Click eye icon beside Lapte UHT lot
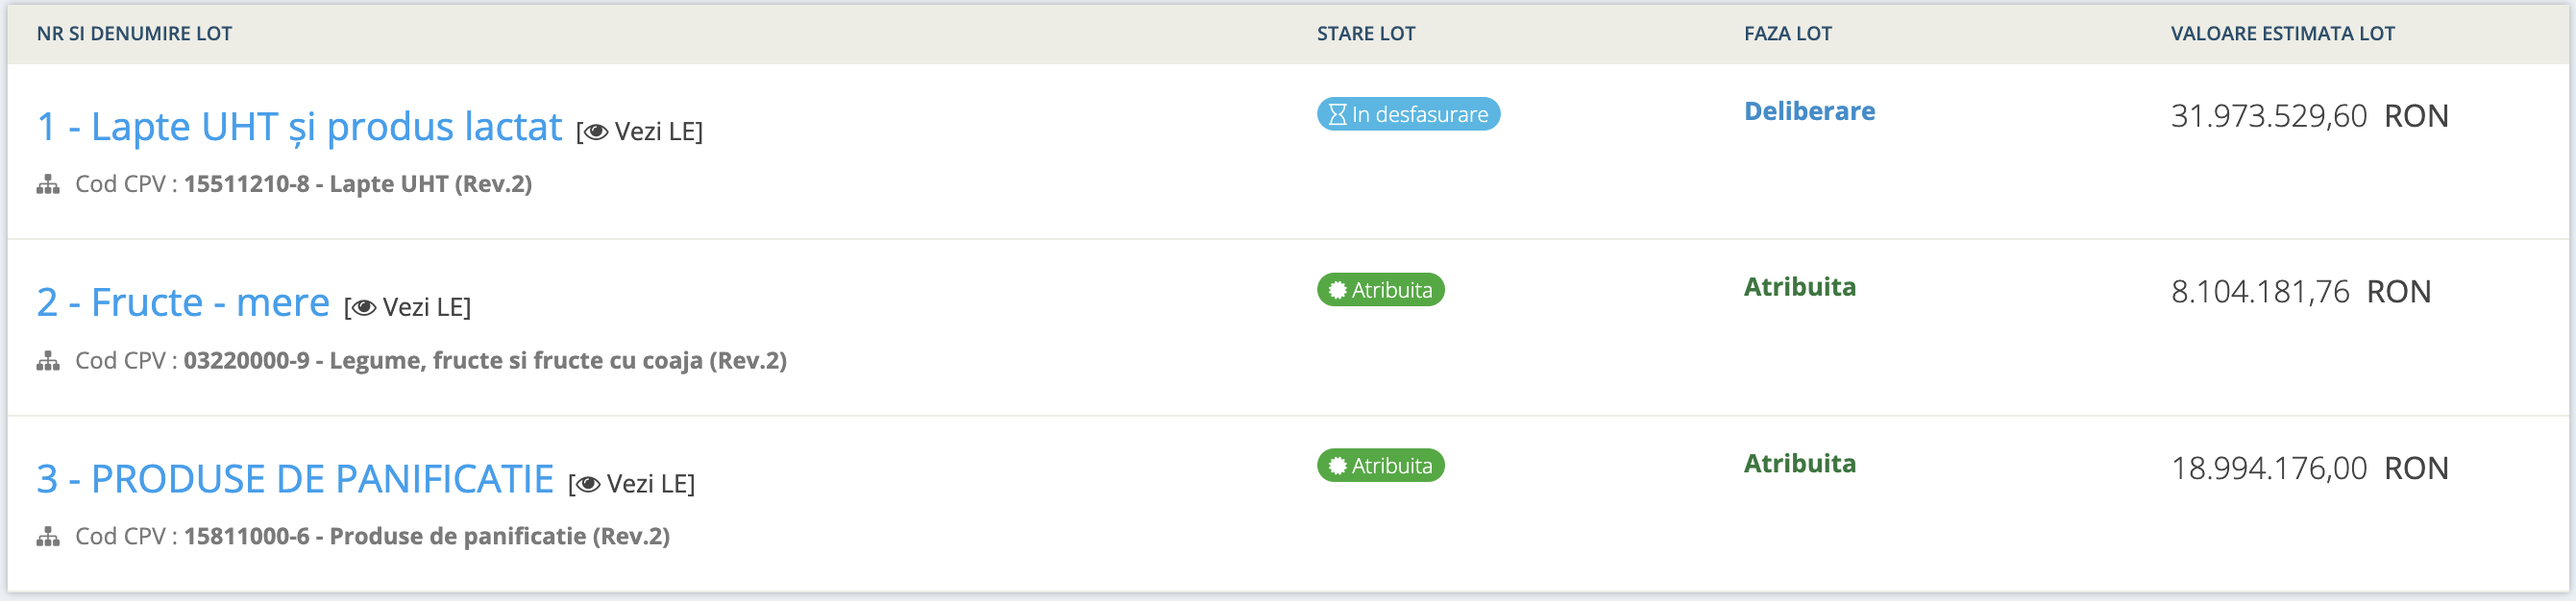Screen dimensions: 2576x601 (596, 132)
